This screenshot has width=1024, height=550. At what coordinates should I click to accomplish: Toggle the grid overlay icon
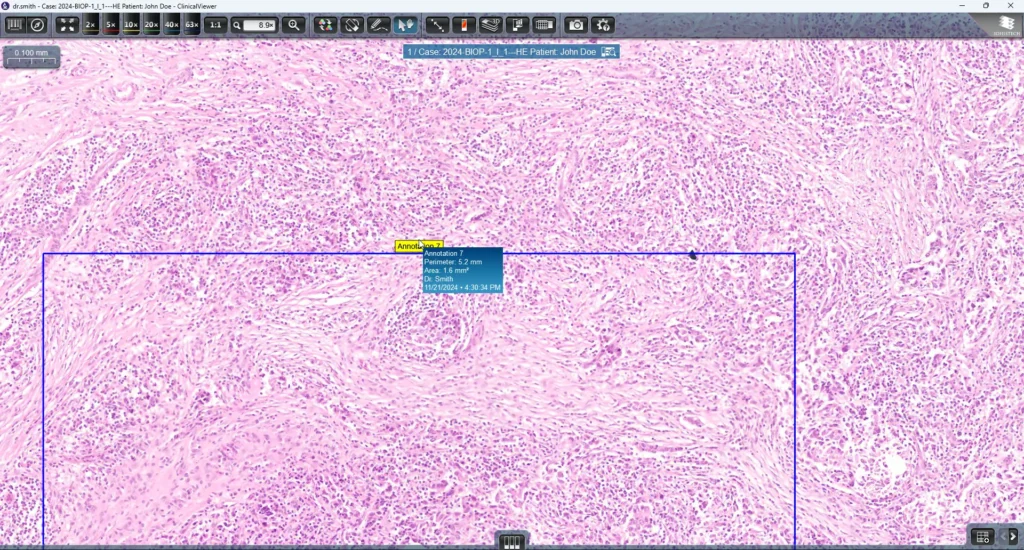pyautogui.click(x=544, y=25)
